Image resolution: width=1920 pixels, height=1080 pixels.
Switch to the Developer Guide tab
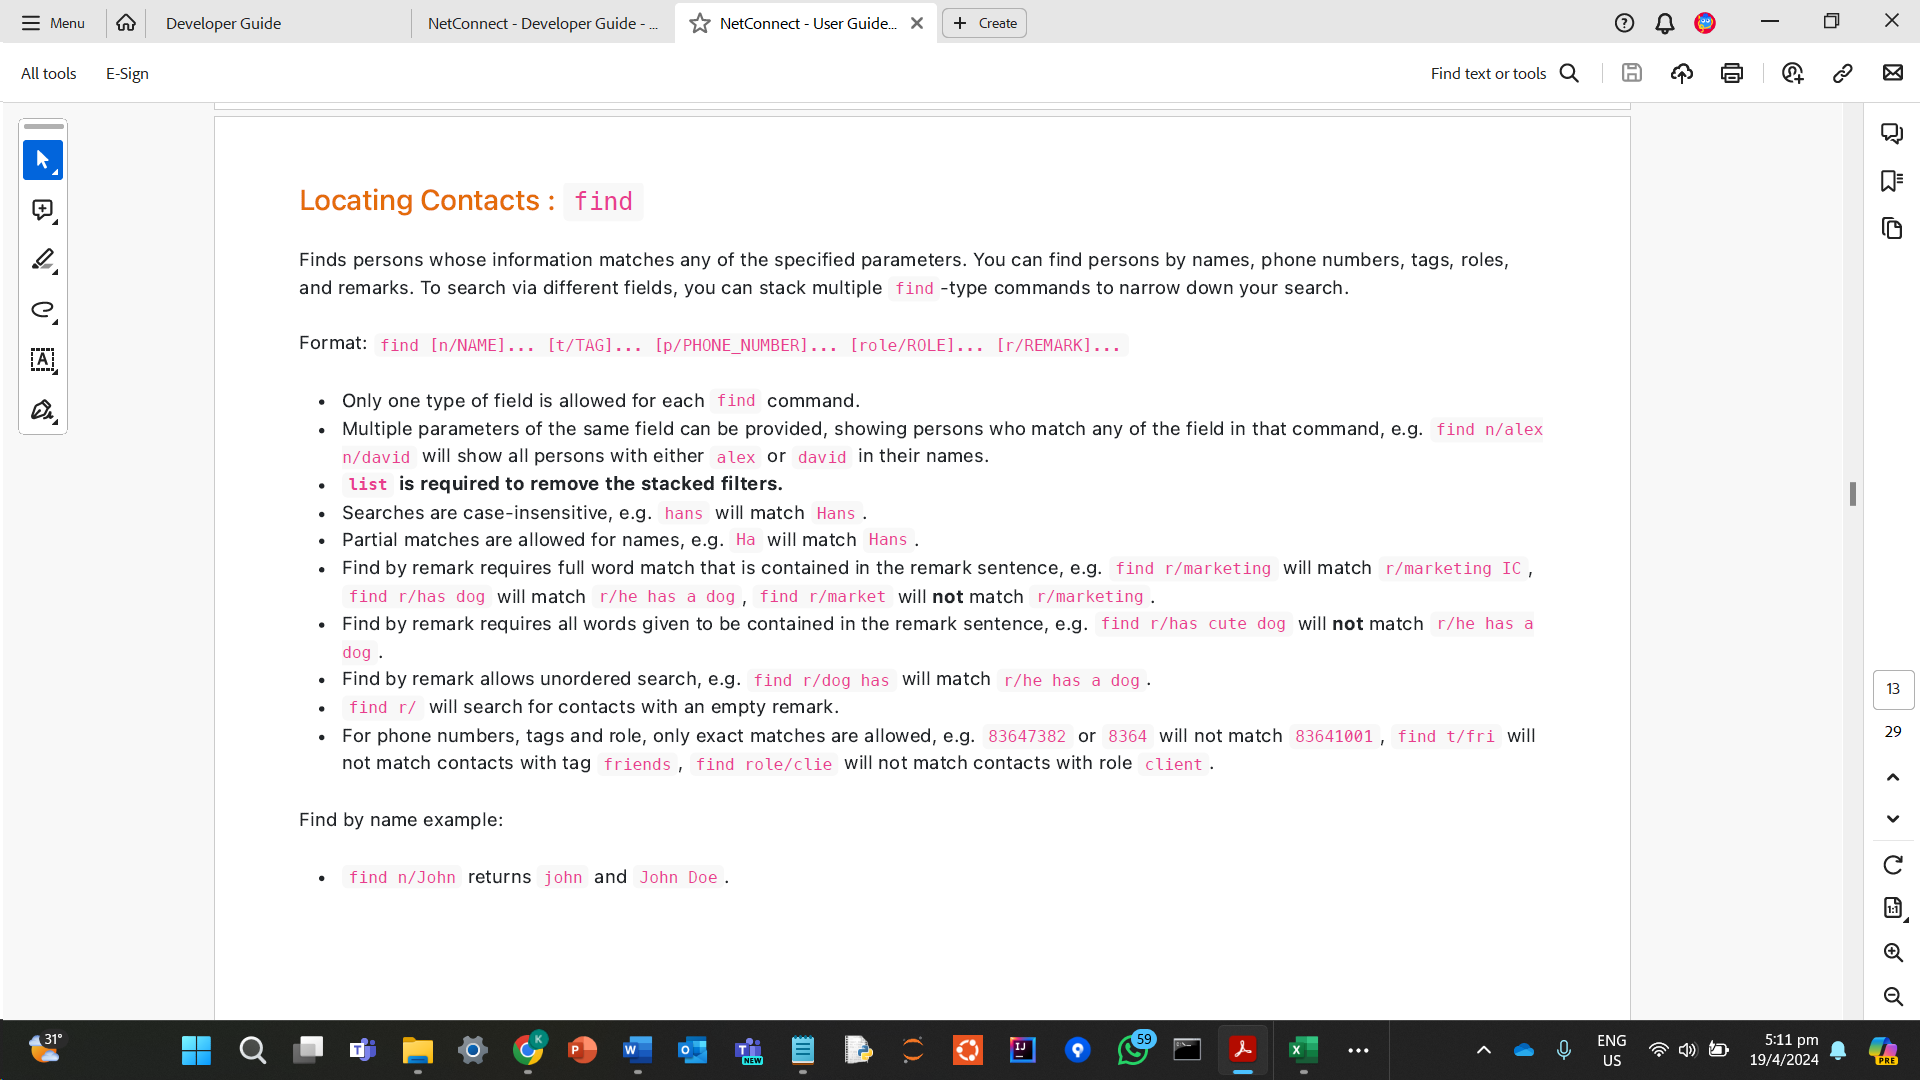click(x=223, y=23)
